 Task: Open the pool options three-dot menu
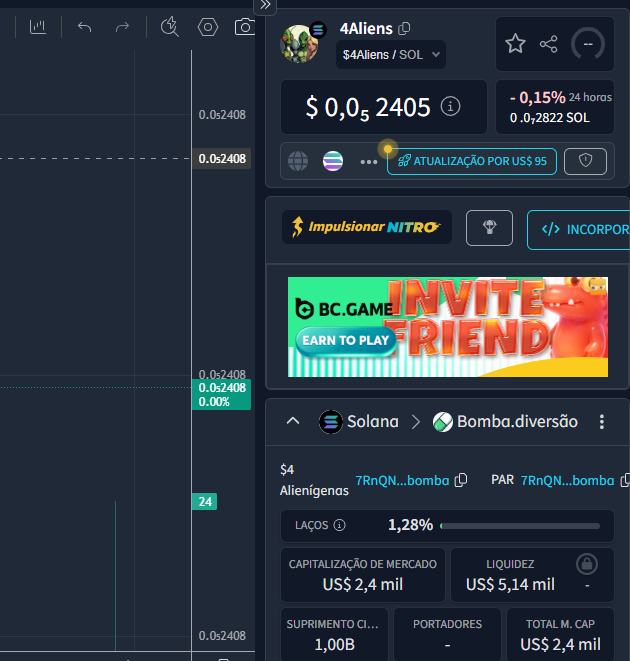coord(602,422)
